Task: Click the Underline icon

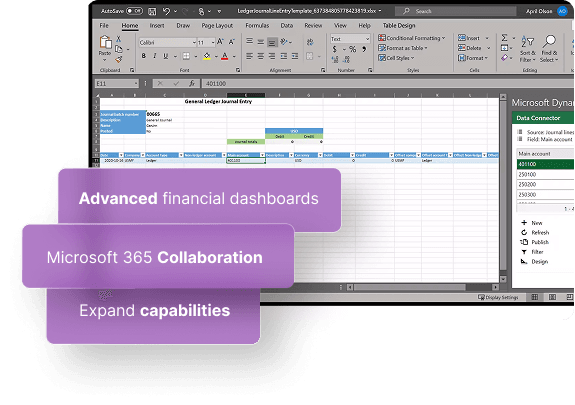Action: point(166,56)
